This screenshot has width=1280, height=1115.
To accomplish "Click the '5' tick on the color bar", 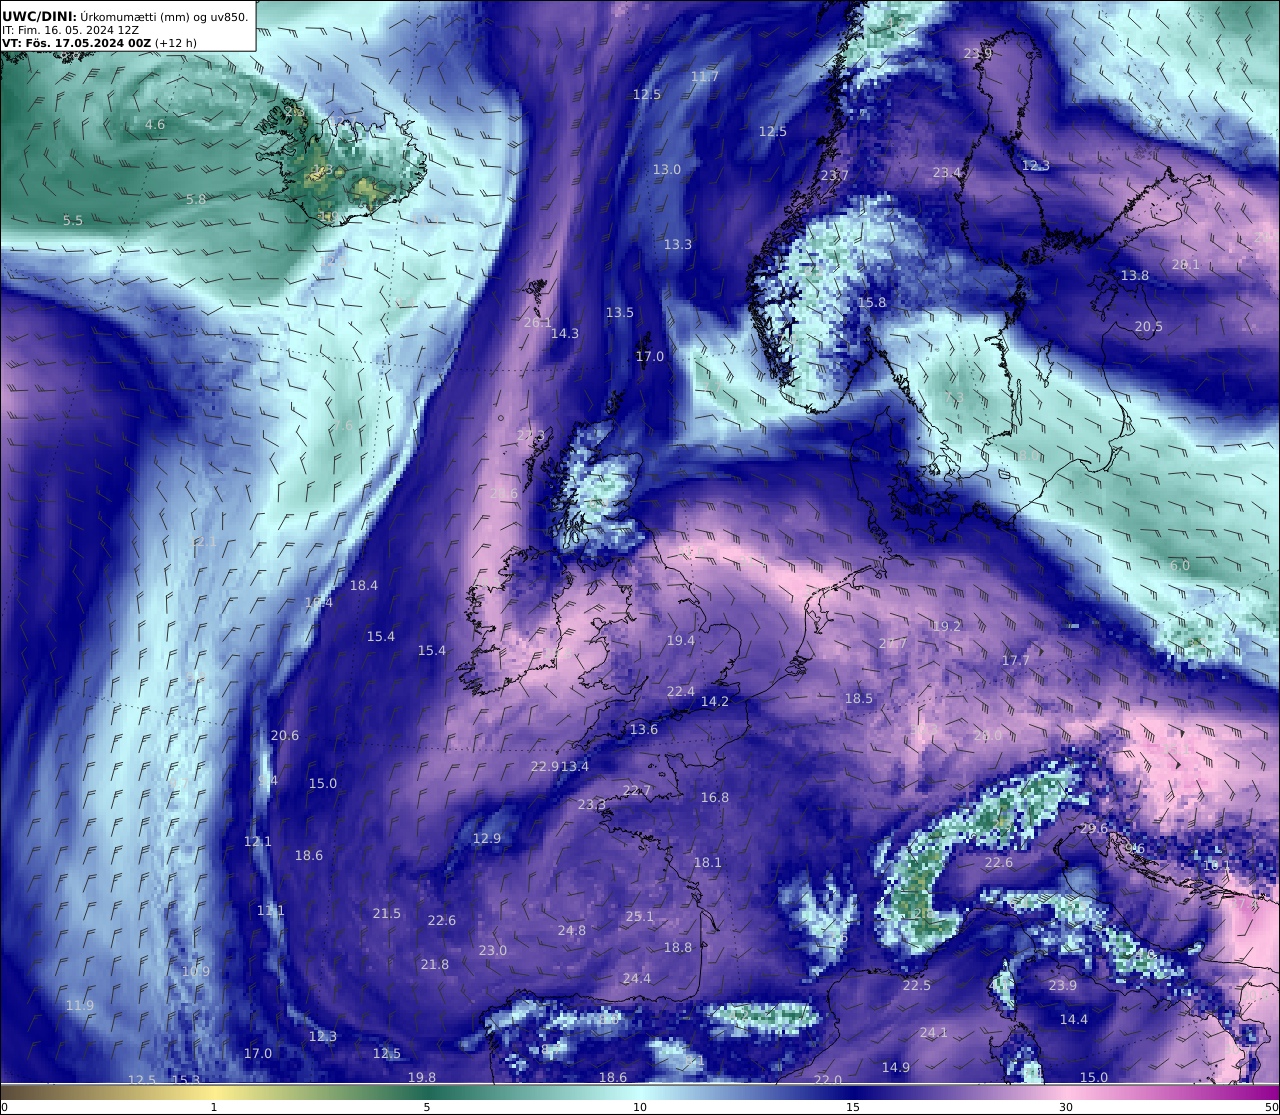I will (427, 1107).
